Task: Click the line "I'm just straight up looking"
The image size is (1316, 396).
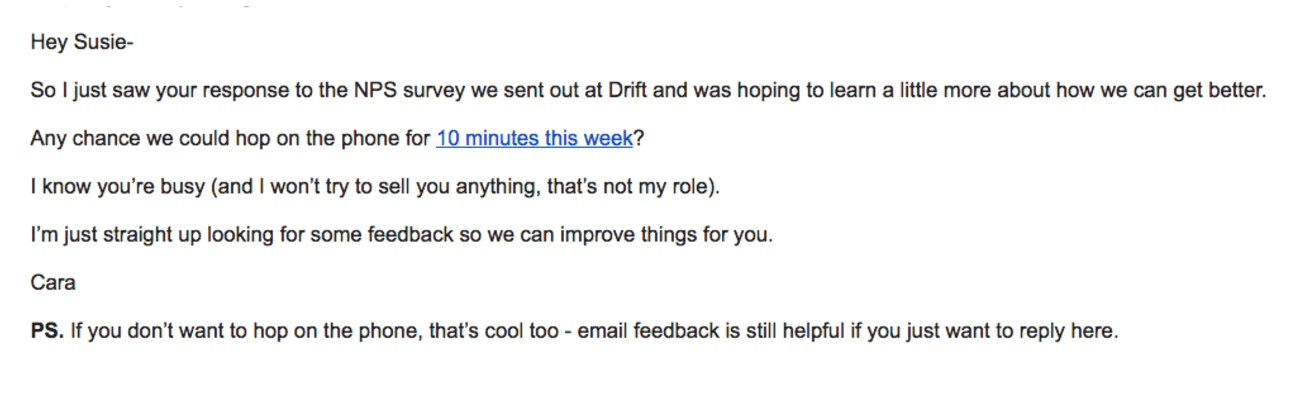Action: click(x=403, y=235)
